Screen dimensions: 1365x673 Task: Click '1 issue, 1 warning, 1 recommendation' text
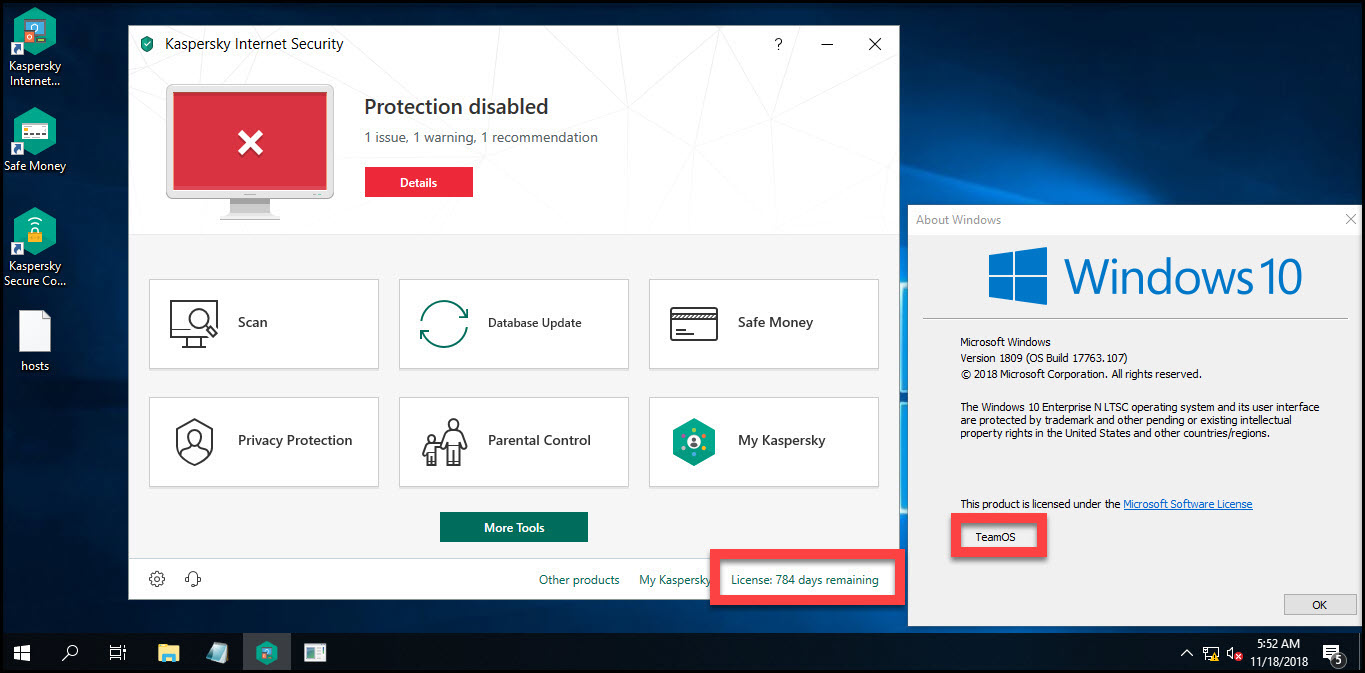click(481, 138)
